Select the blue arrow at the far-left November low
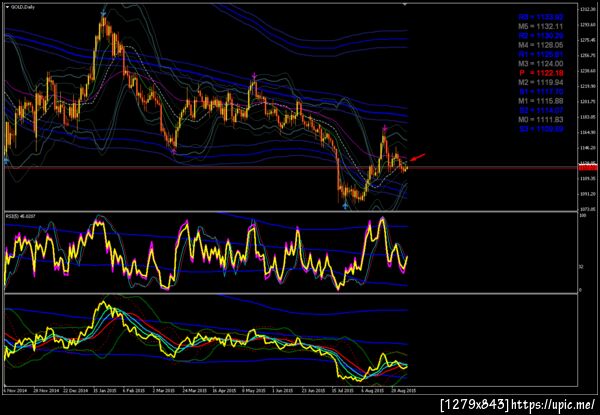The width and height of the screenshot is (600, 415). tap(6, 160)
